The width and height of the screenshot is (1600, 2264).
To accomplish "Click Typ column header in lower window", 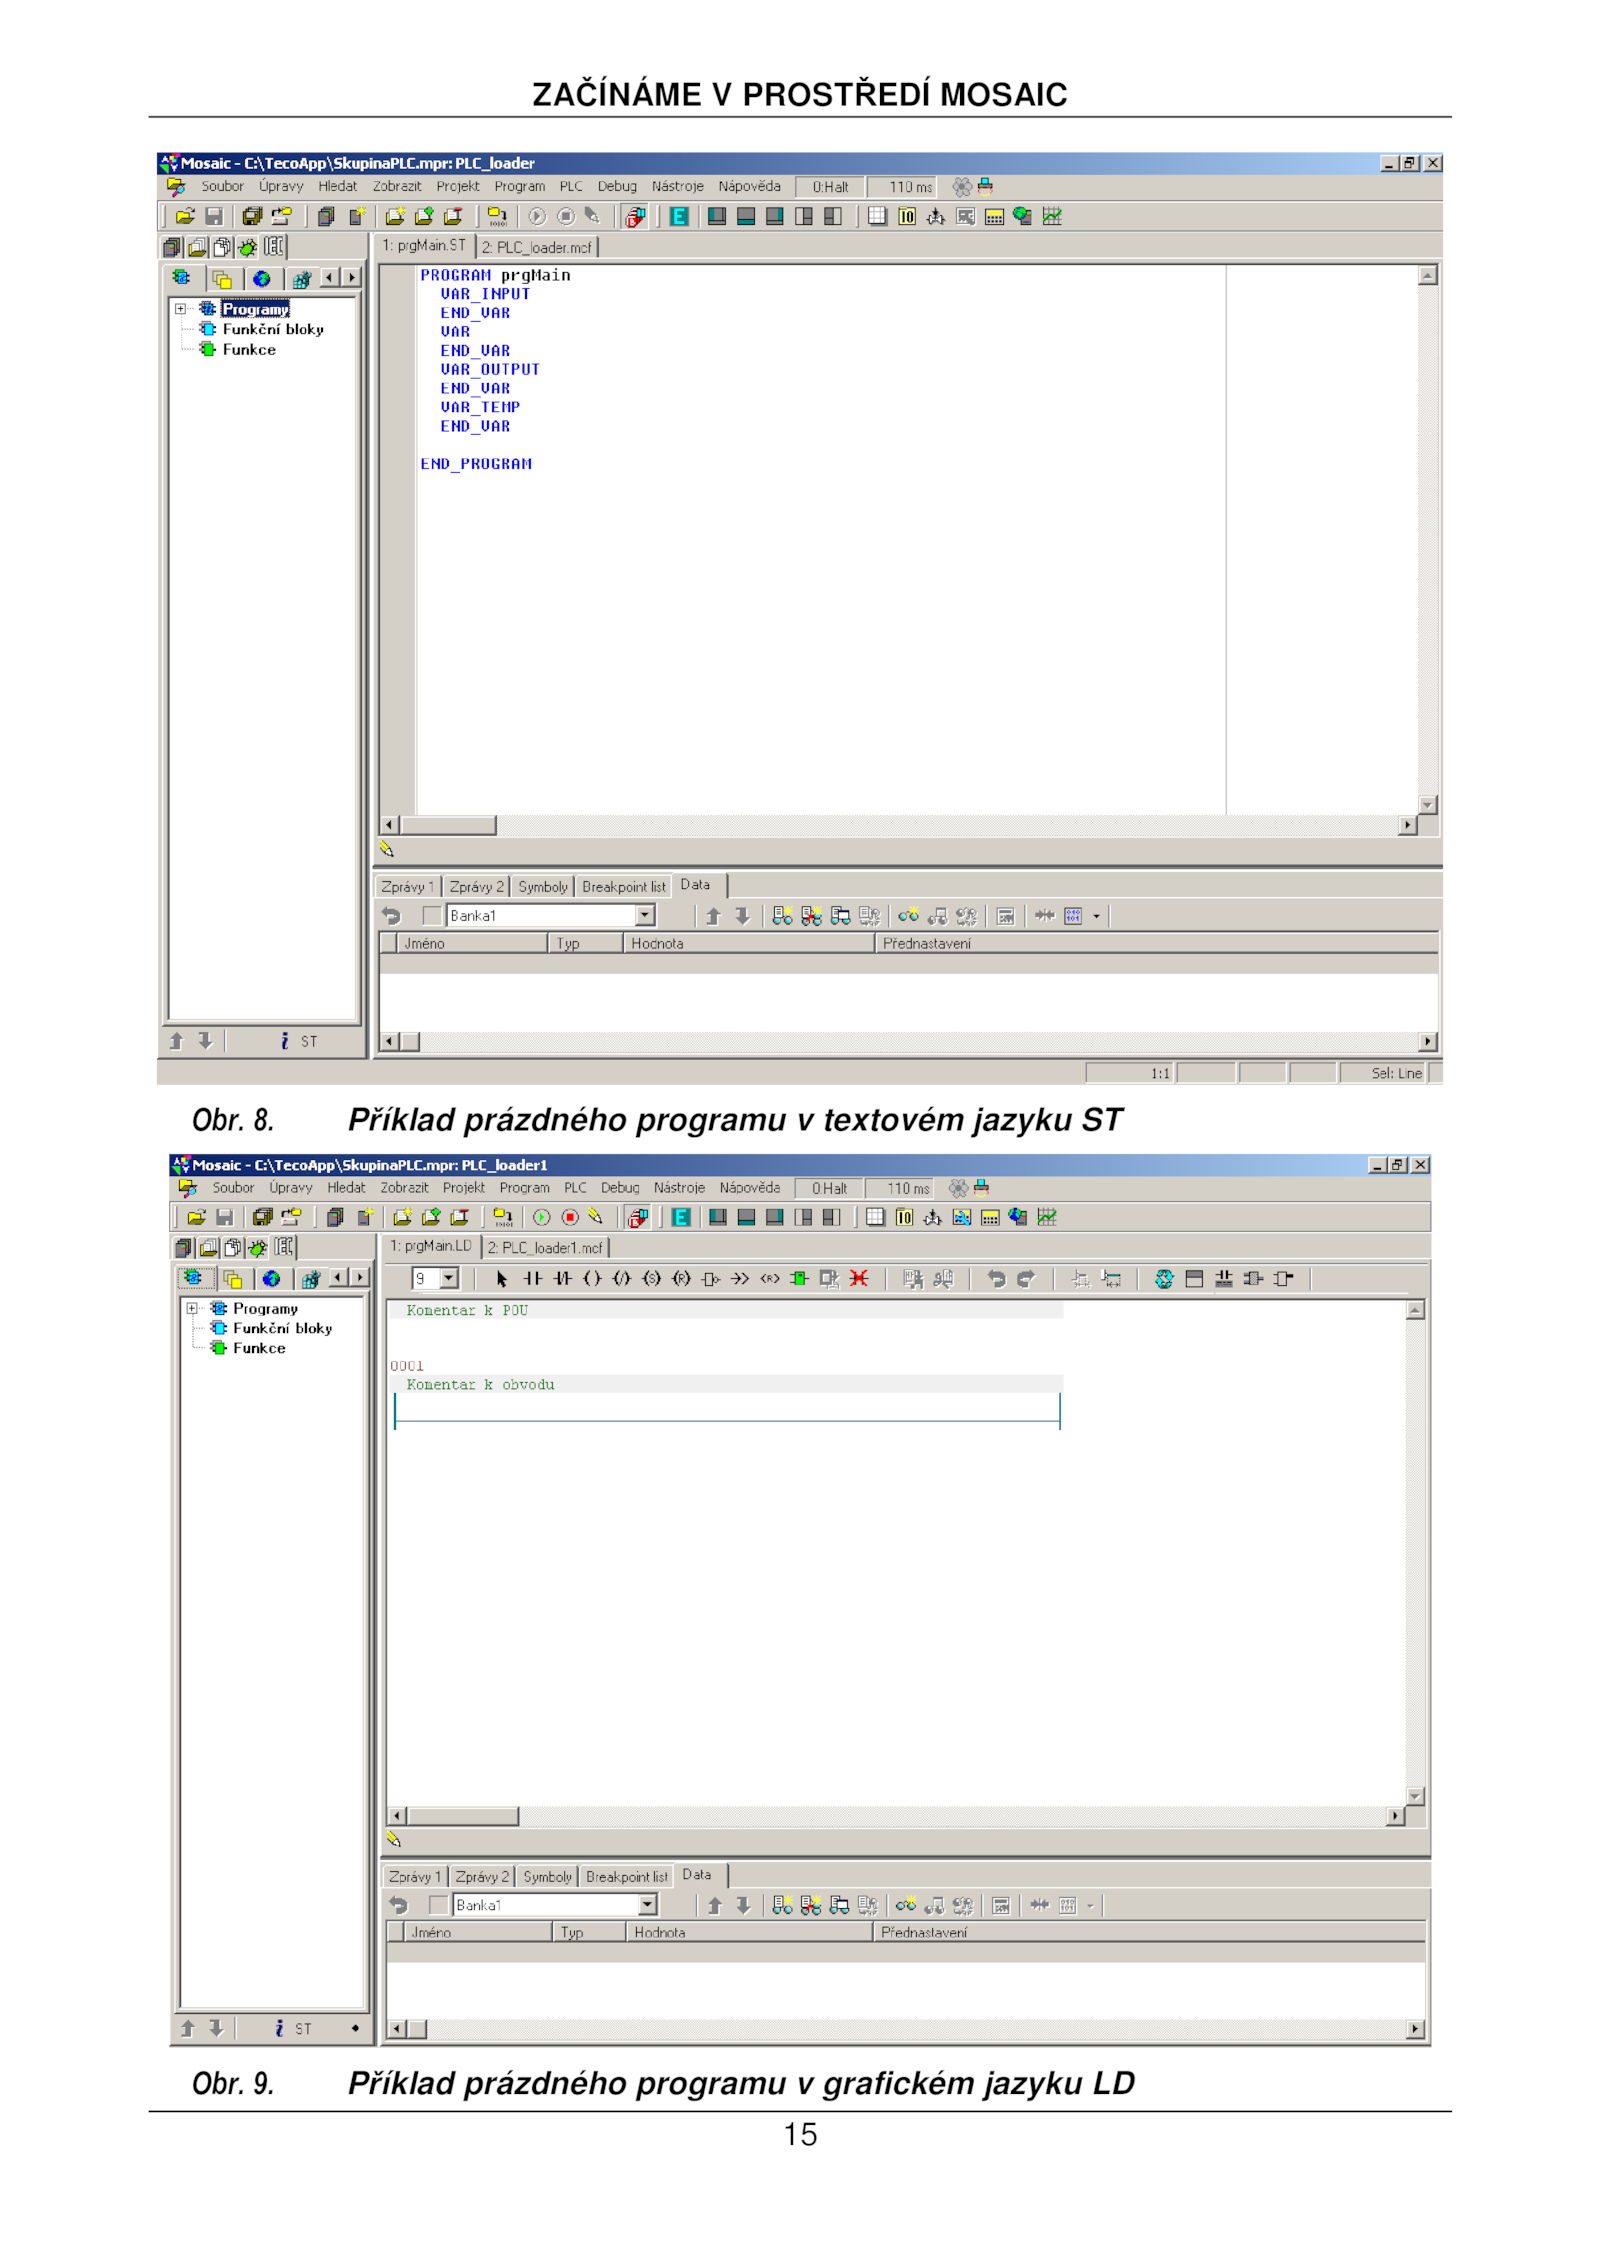I will pos(590,1933).
